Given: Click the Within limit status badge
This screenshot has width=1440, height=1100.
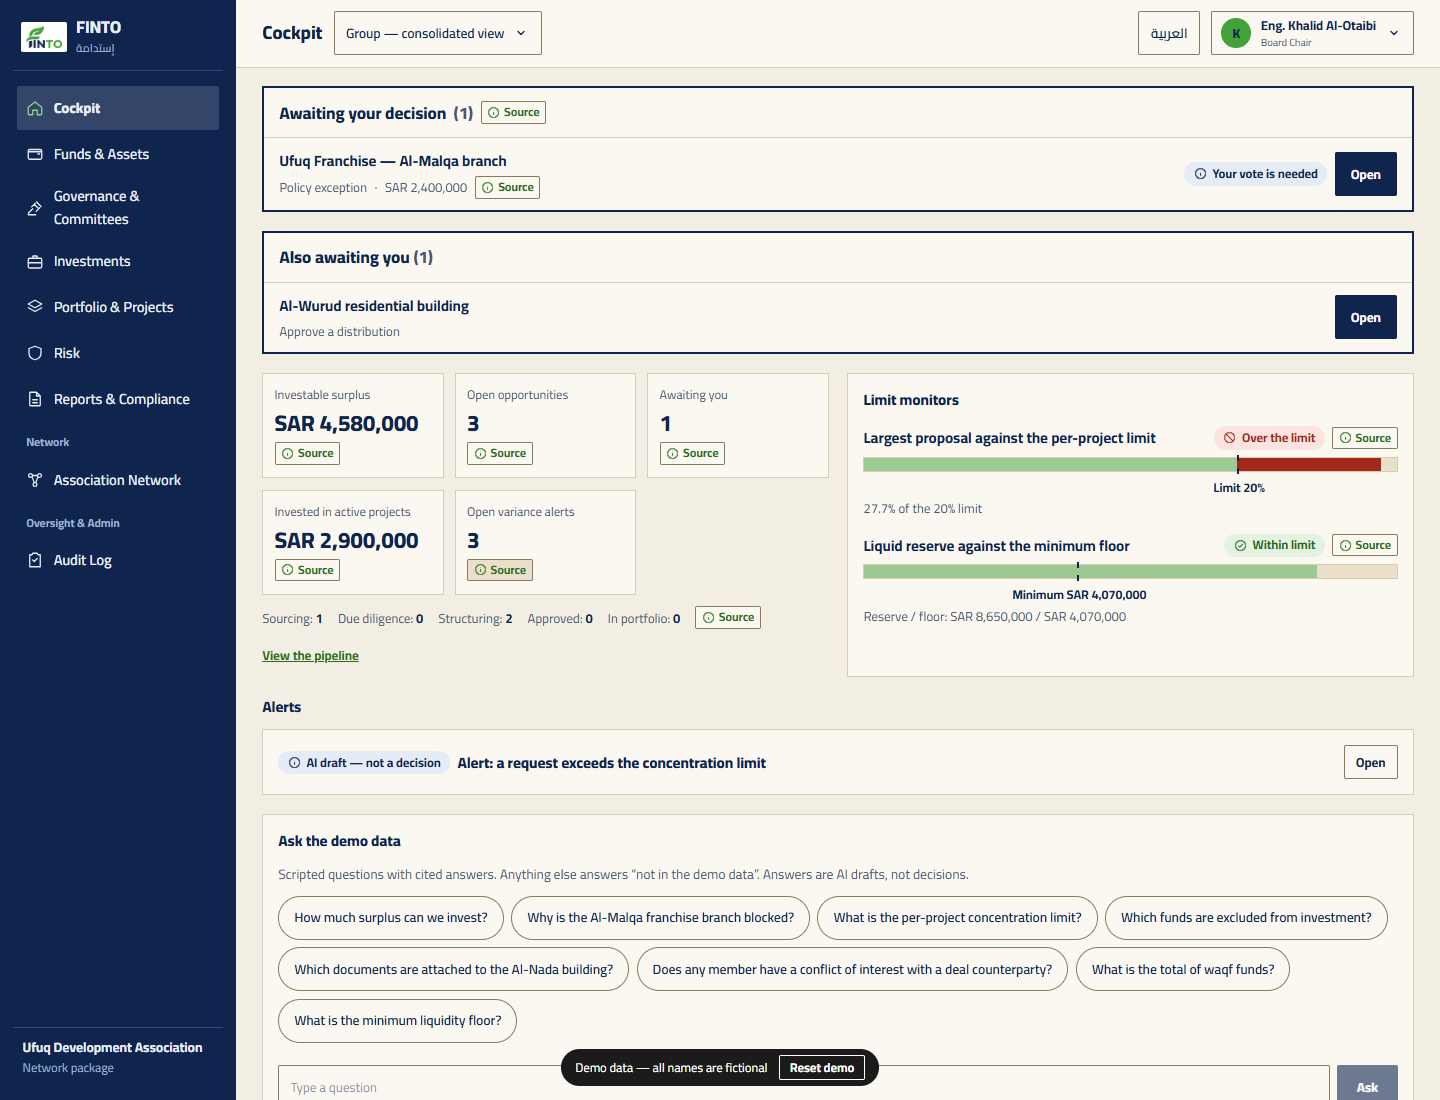Looking at the screenshot, I should [1275, 545].
